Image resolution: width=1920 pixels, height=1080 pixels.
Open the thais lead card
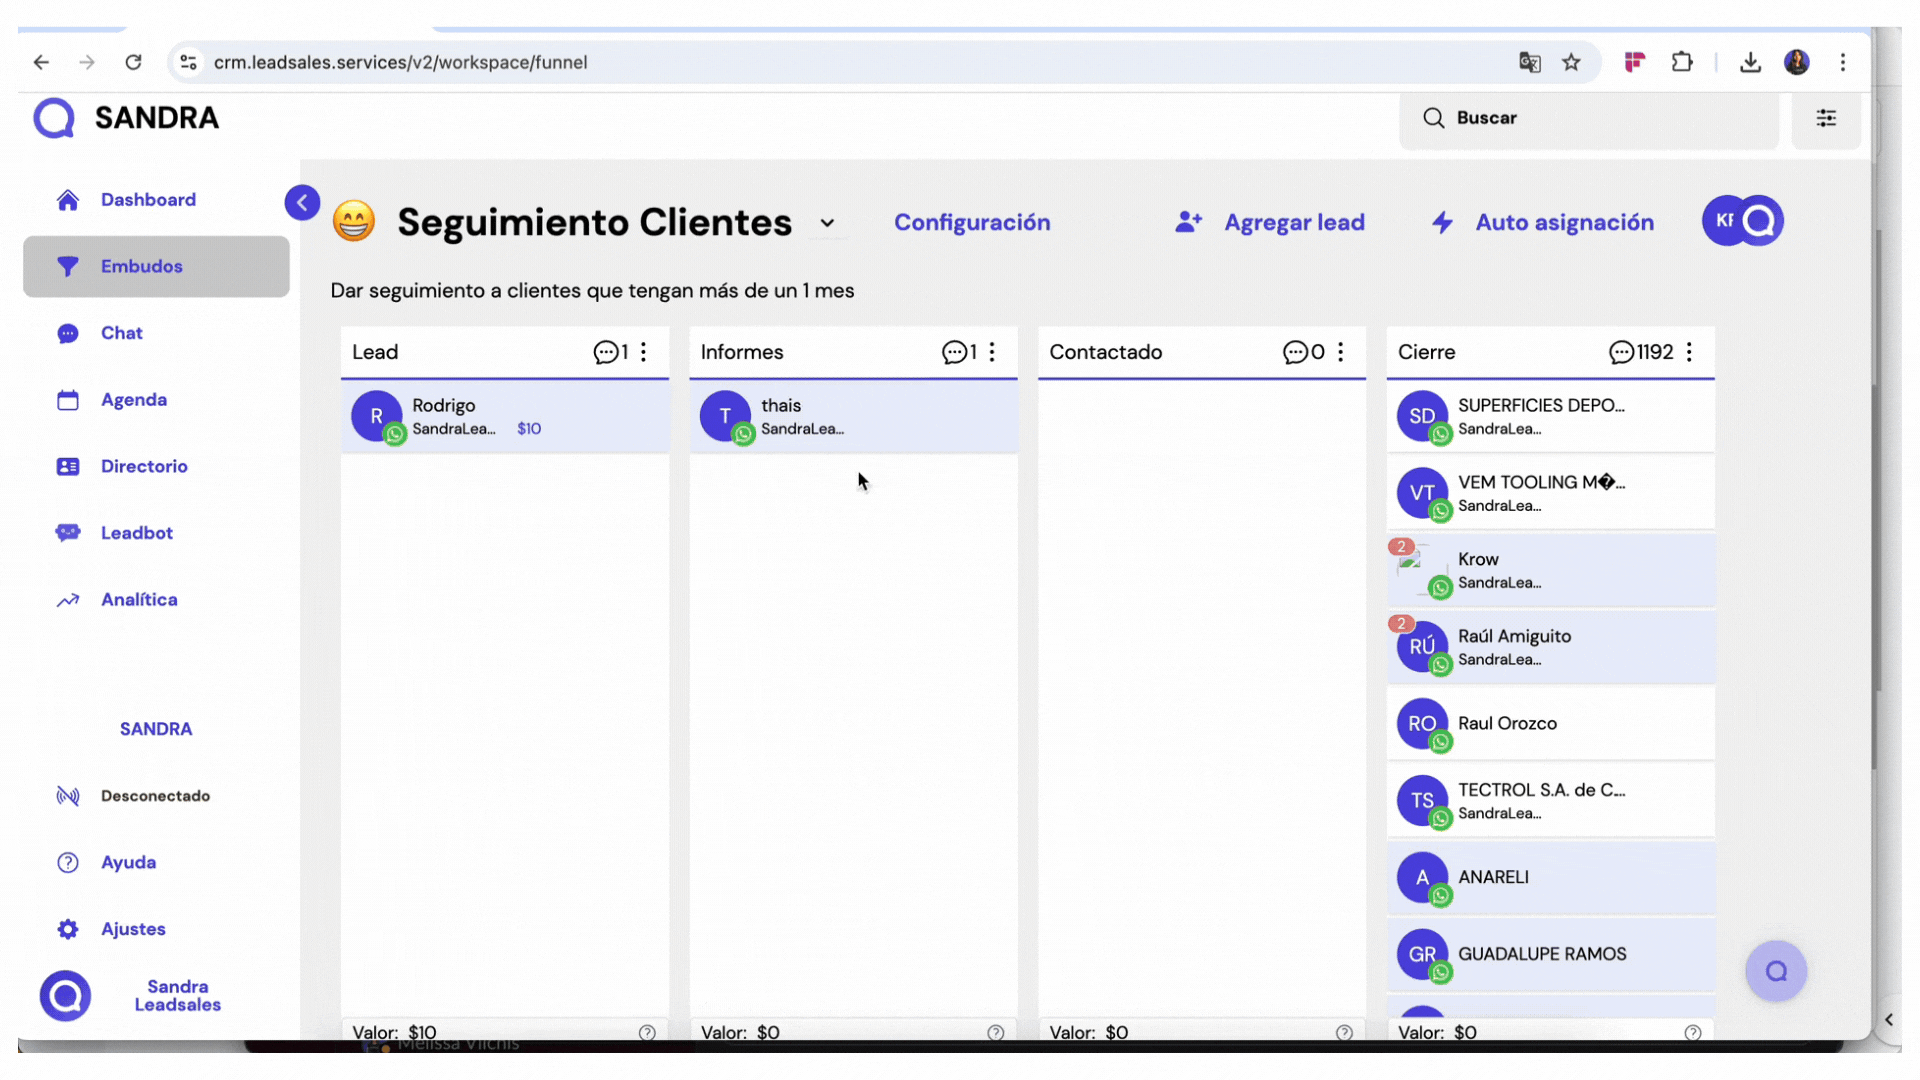coord(853,417)
